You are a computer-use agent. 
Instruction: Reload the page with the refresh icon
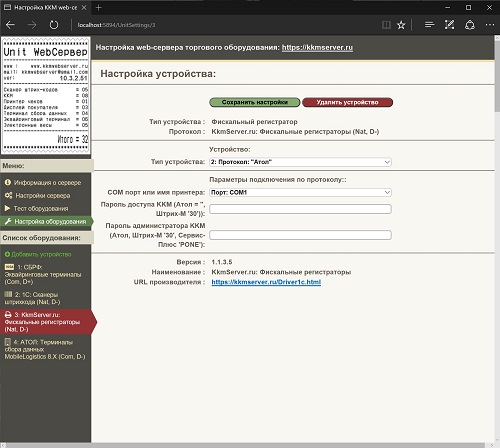[54, 25]
